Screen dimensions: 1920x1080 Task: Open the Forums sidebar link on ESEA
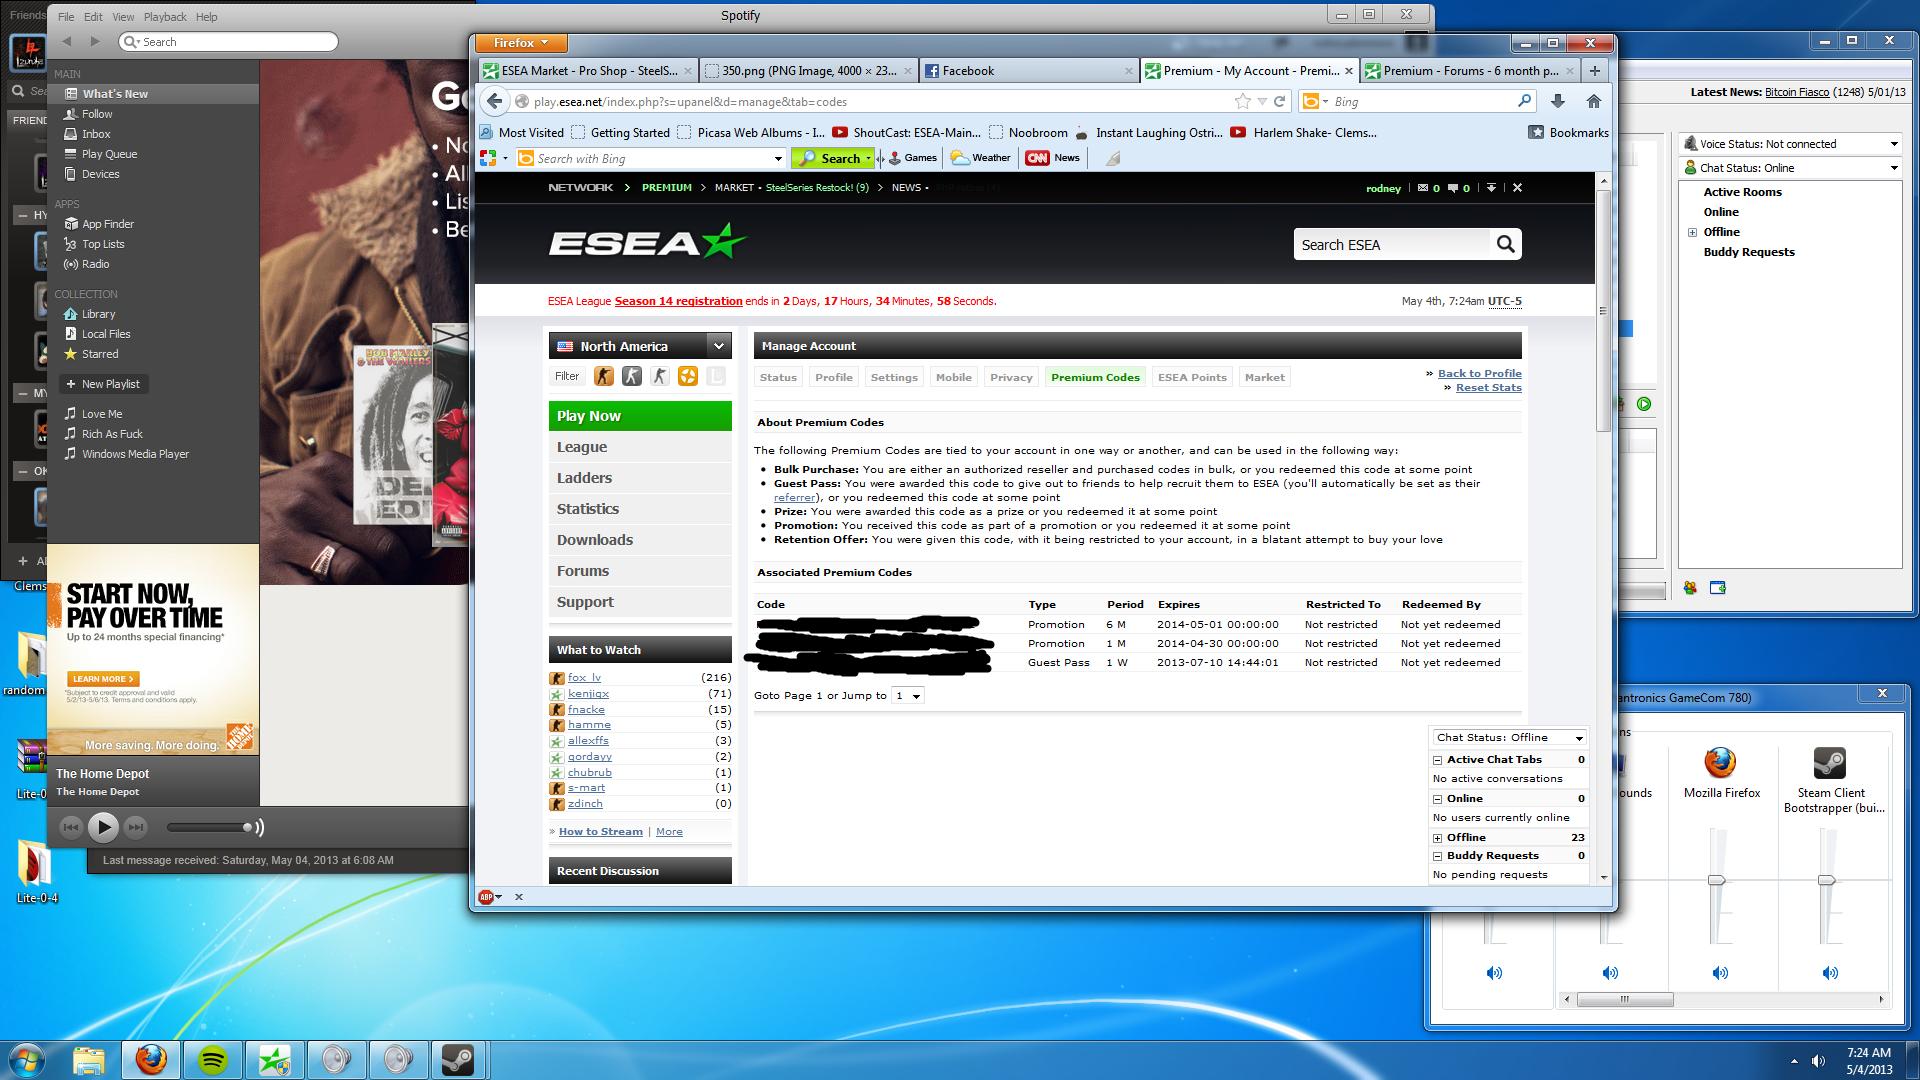(x=640, y=571)
